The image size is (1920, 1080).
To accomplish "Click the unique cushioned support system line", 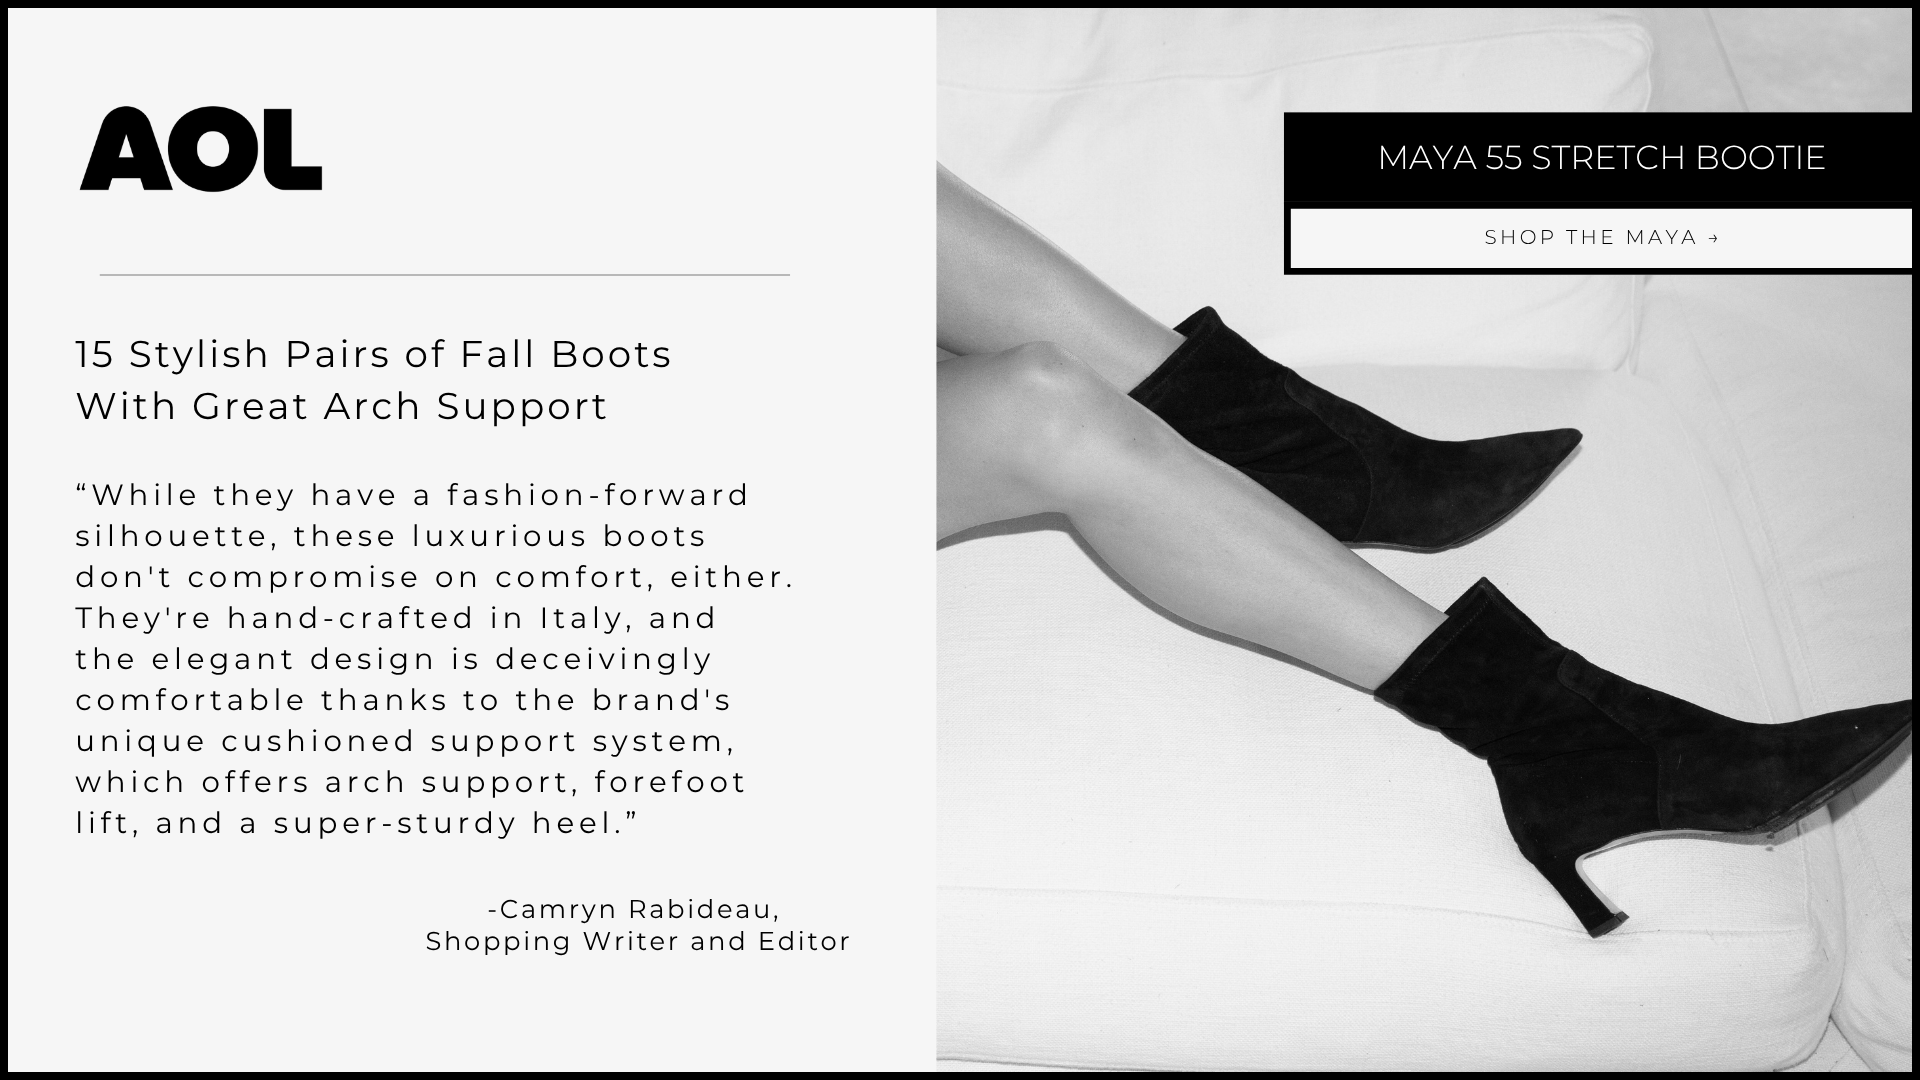I will pos(406,741).
